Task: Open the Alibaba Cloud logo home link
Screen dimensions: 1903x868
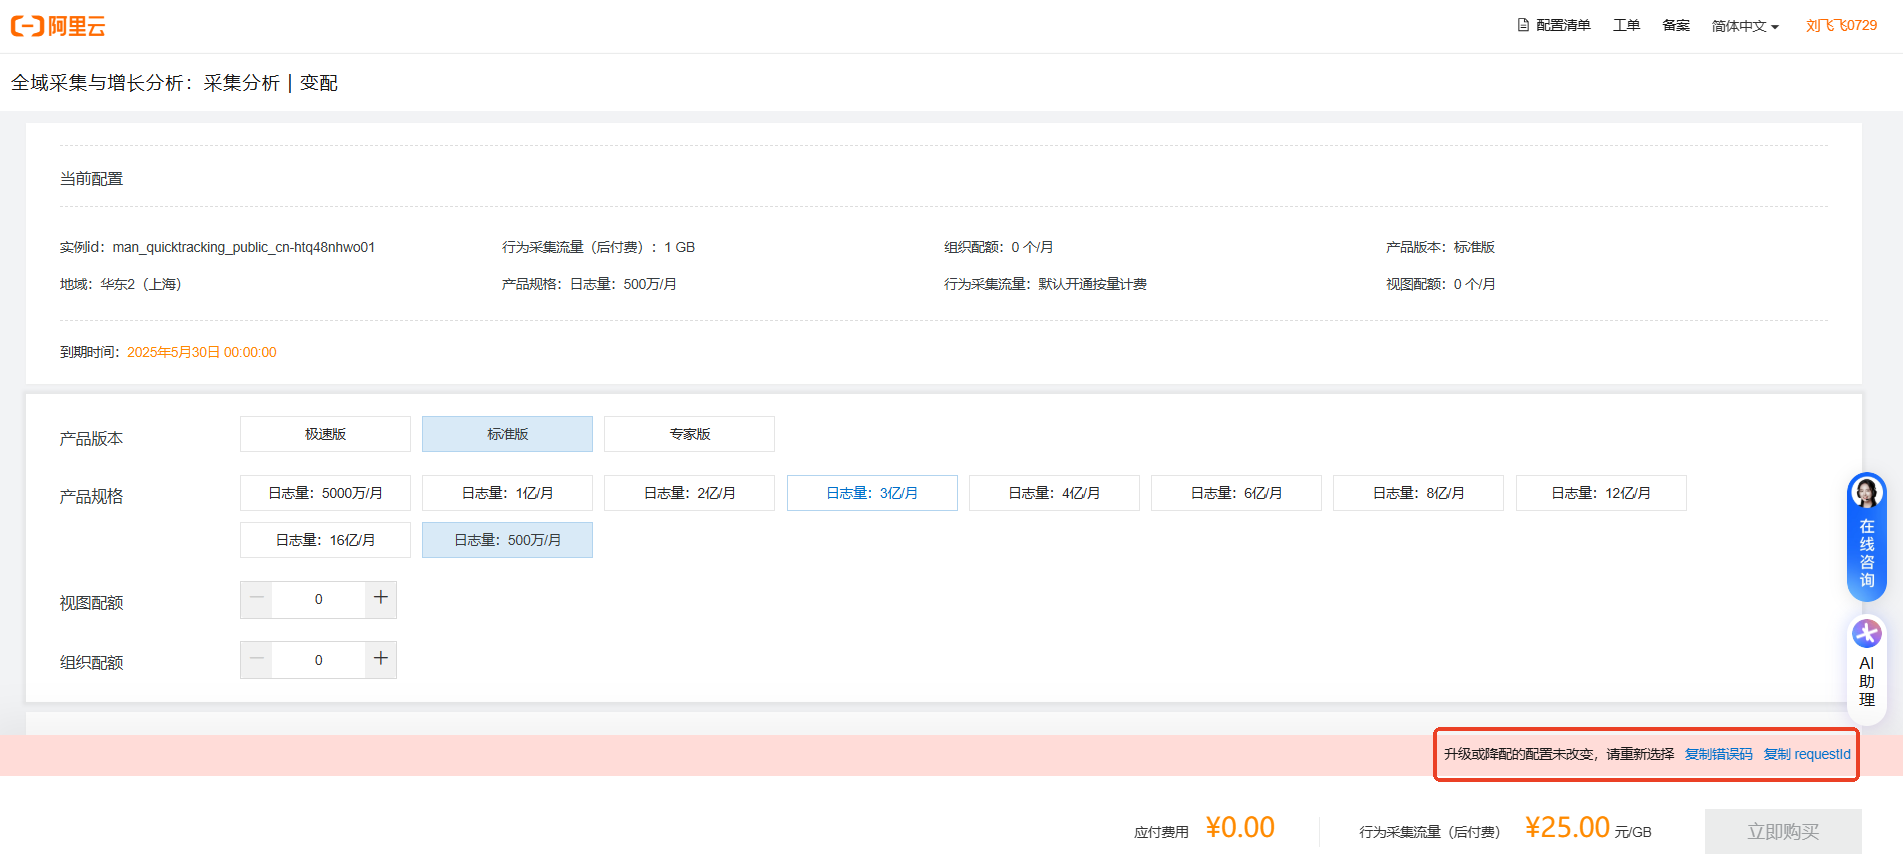Action: pos(58,26)
